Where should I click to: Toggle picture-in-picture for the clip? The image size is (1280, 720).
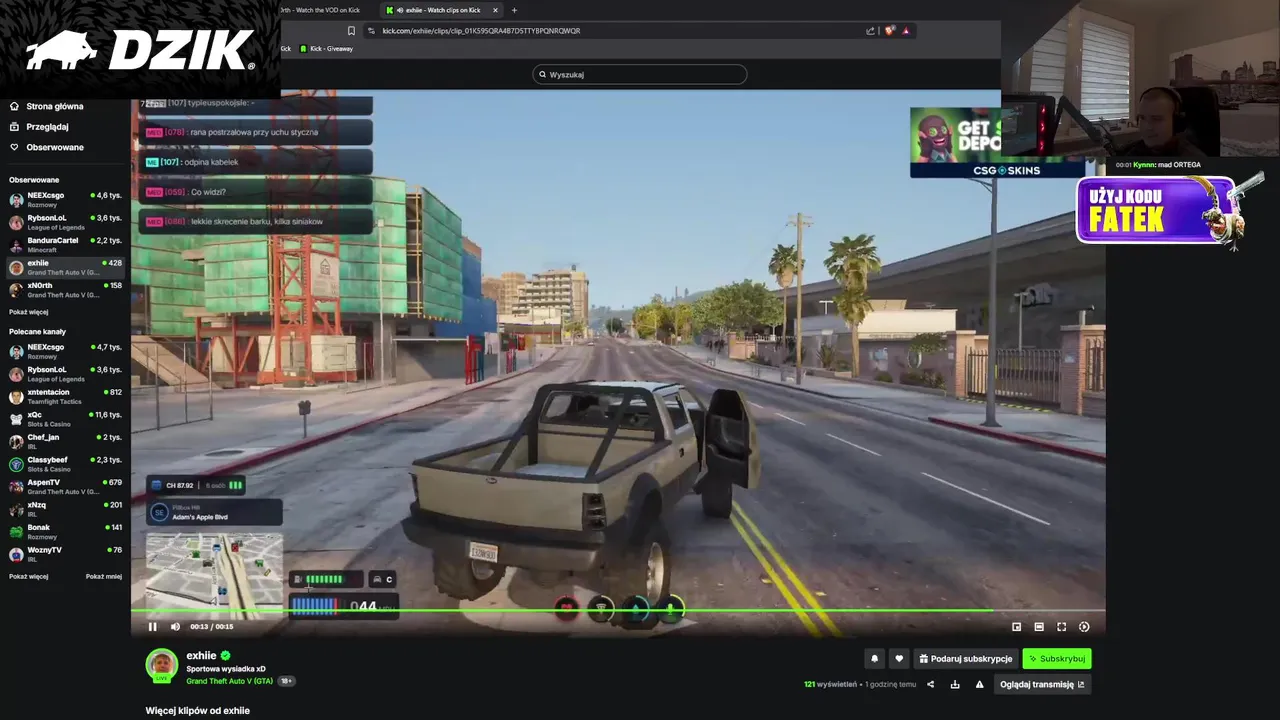coord(1017,627)
